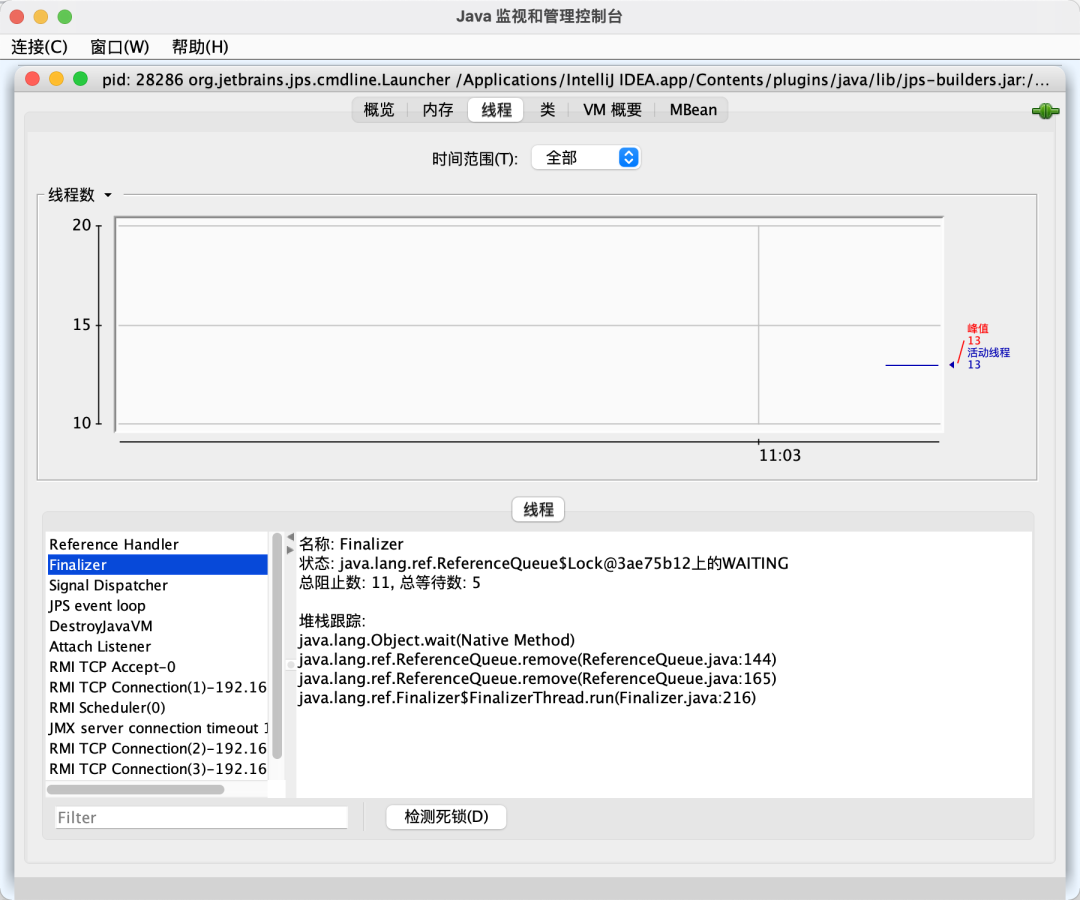Click the thread list vertical scrollbar

click(277, 645)
